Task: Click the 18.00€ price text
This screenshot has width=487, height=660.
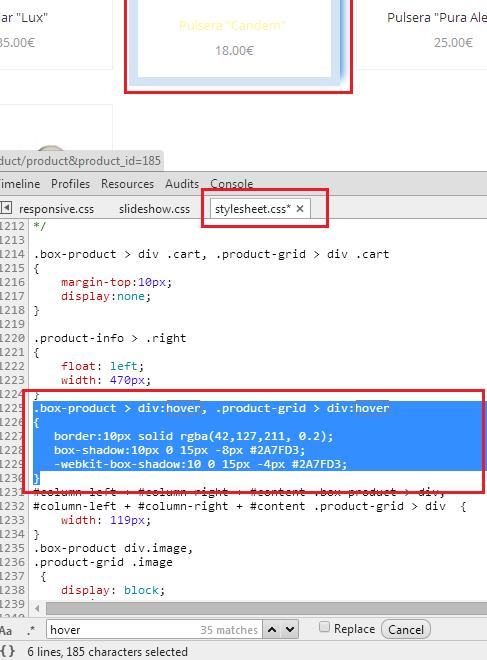Action: pos(234,51)
